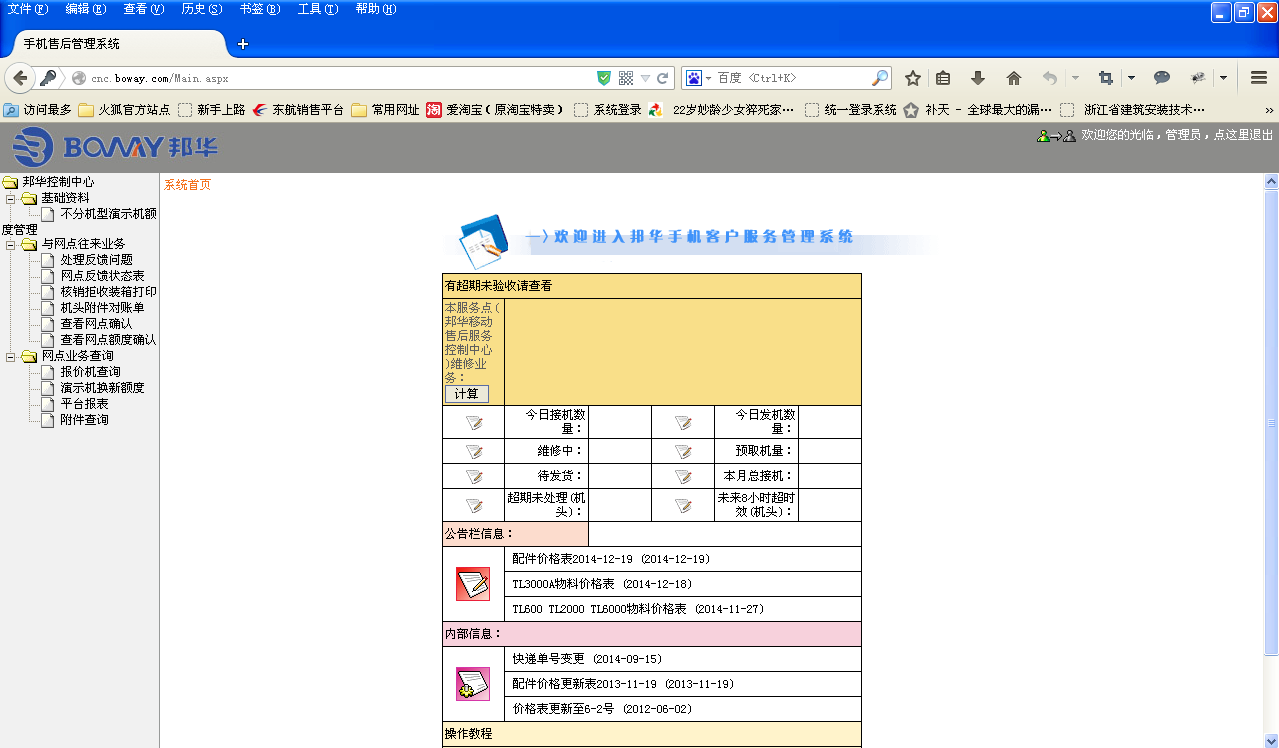
Task: Reload the page with the refresh icon
Action: (662, 78)
